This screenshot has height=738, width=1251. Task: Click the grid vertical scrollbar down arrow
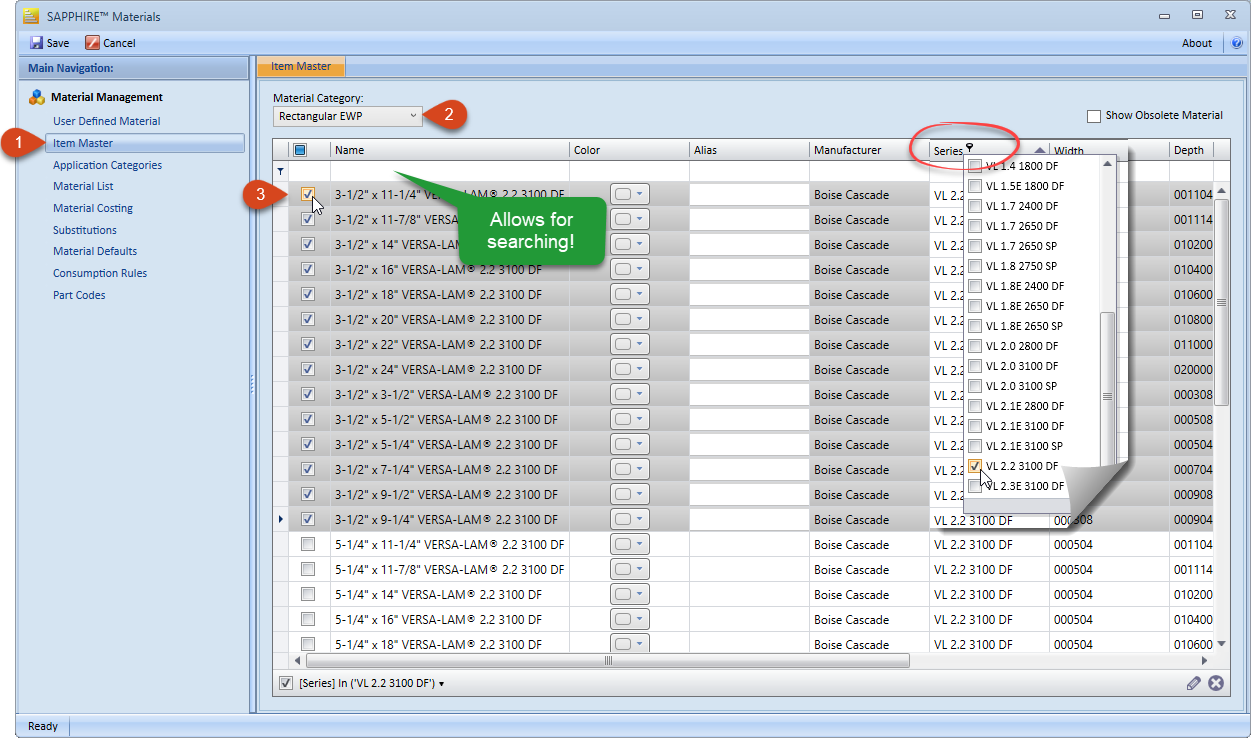[1221, 643]
